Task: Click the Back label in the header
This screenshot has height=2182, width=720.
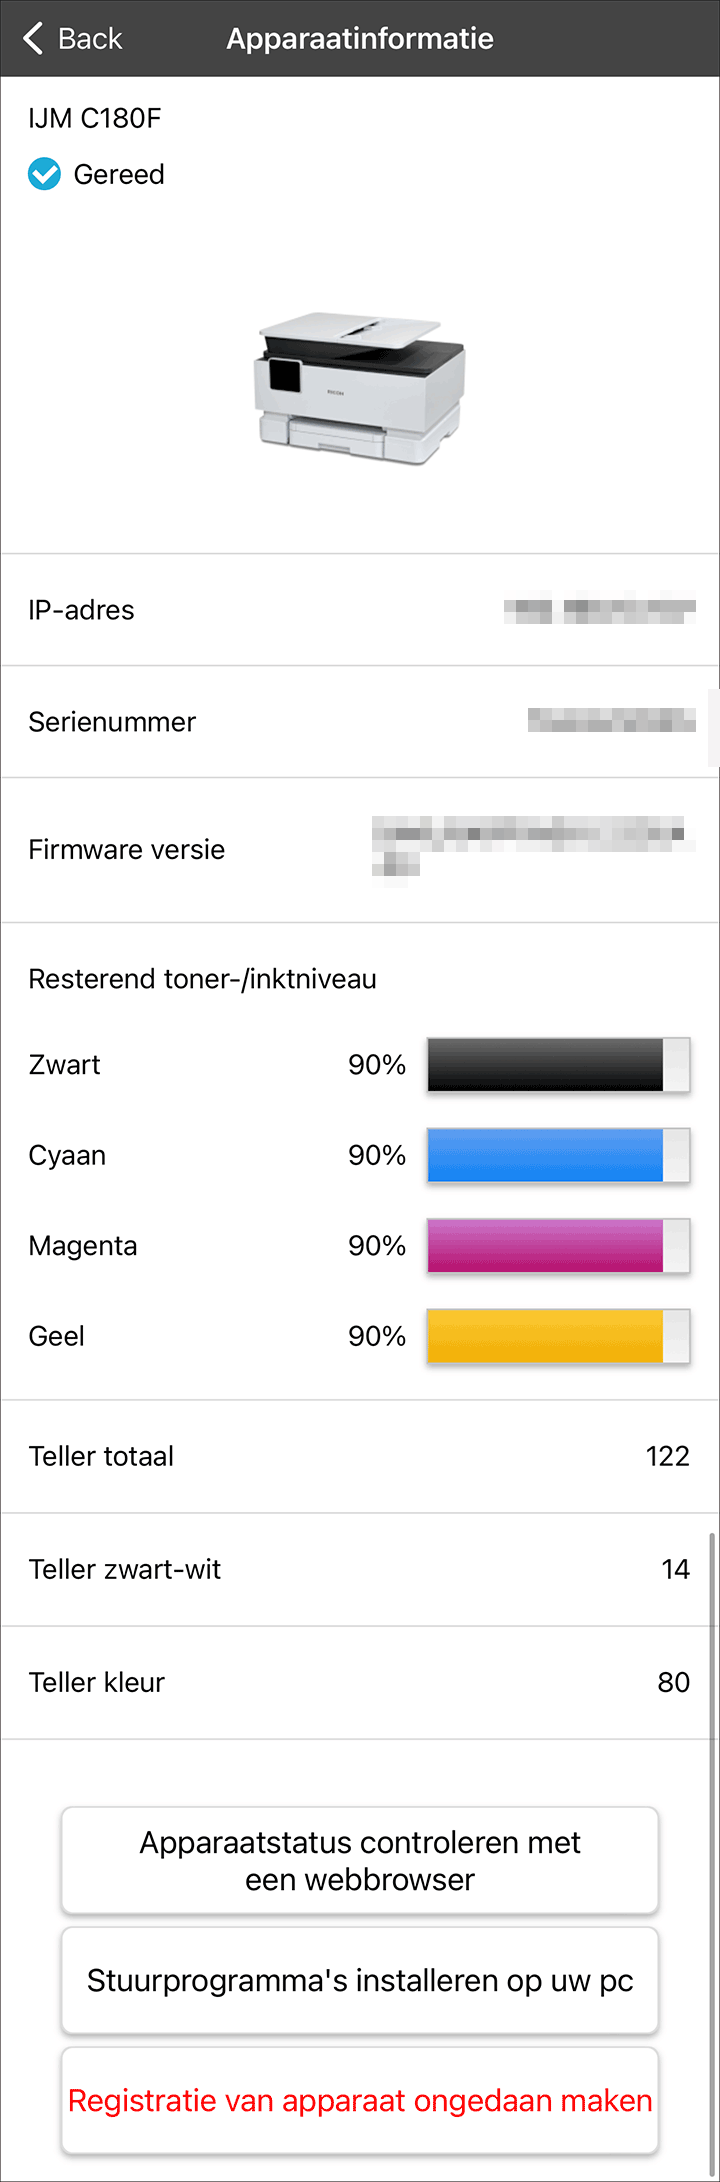Action: (90, 38)
